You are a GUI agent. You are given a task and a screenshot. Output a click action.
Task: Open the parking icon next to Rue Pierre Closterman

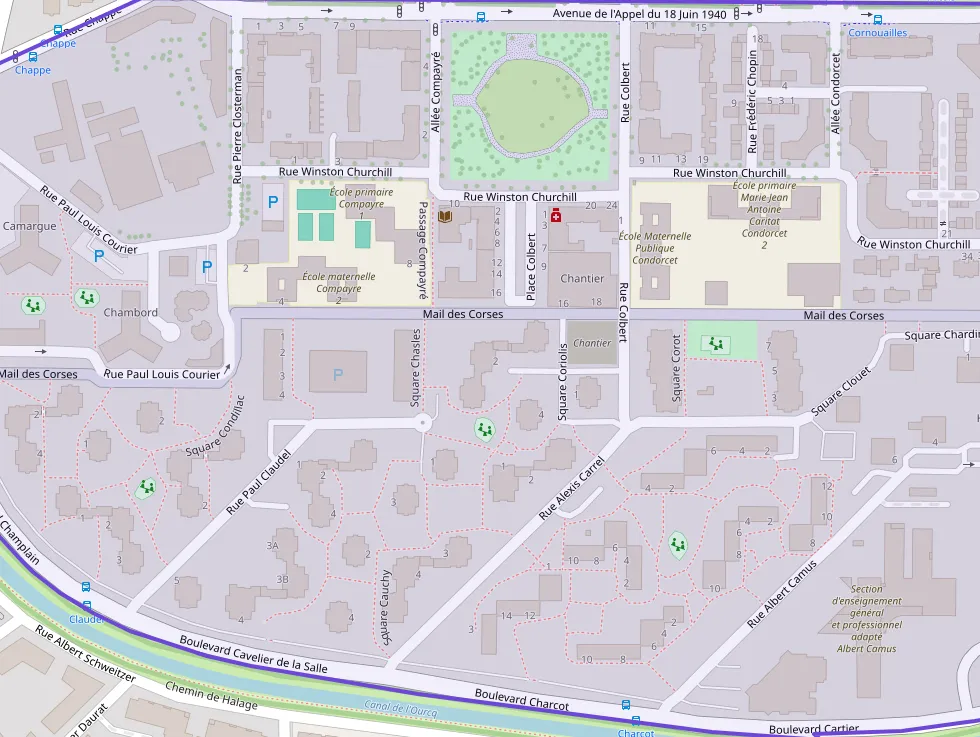point(272,202)
